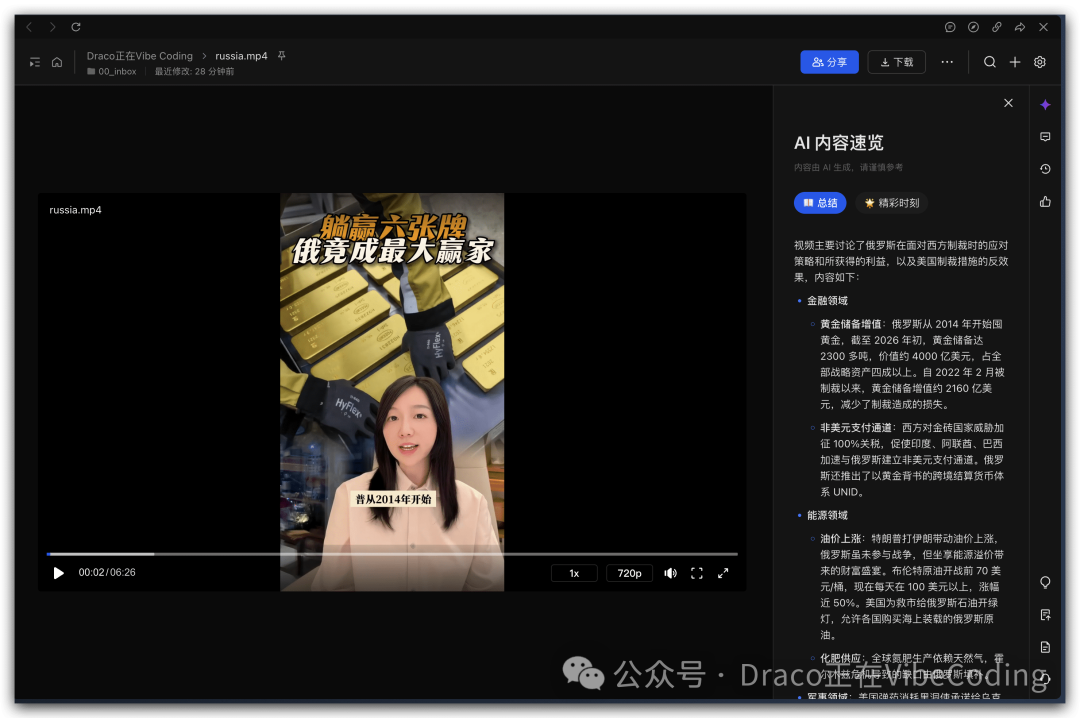
Task: Click the AI sparkle icon in right sidebar
Action: click(x=1044, y=103)
